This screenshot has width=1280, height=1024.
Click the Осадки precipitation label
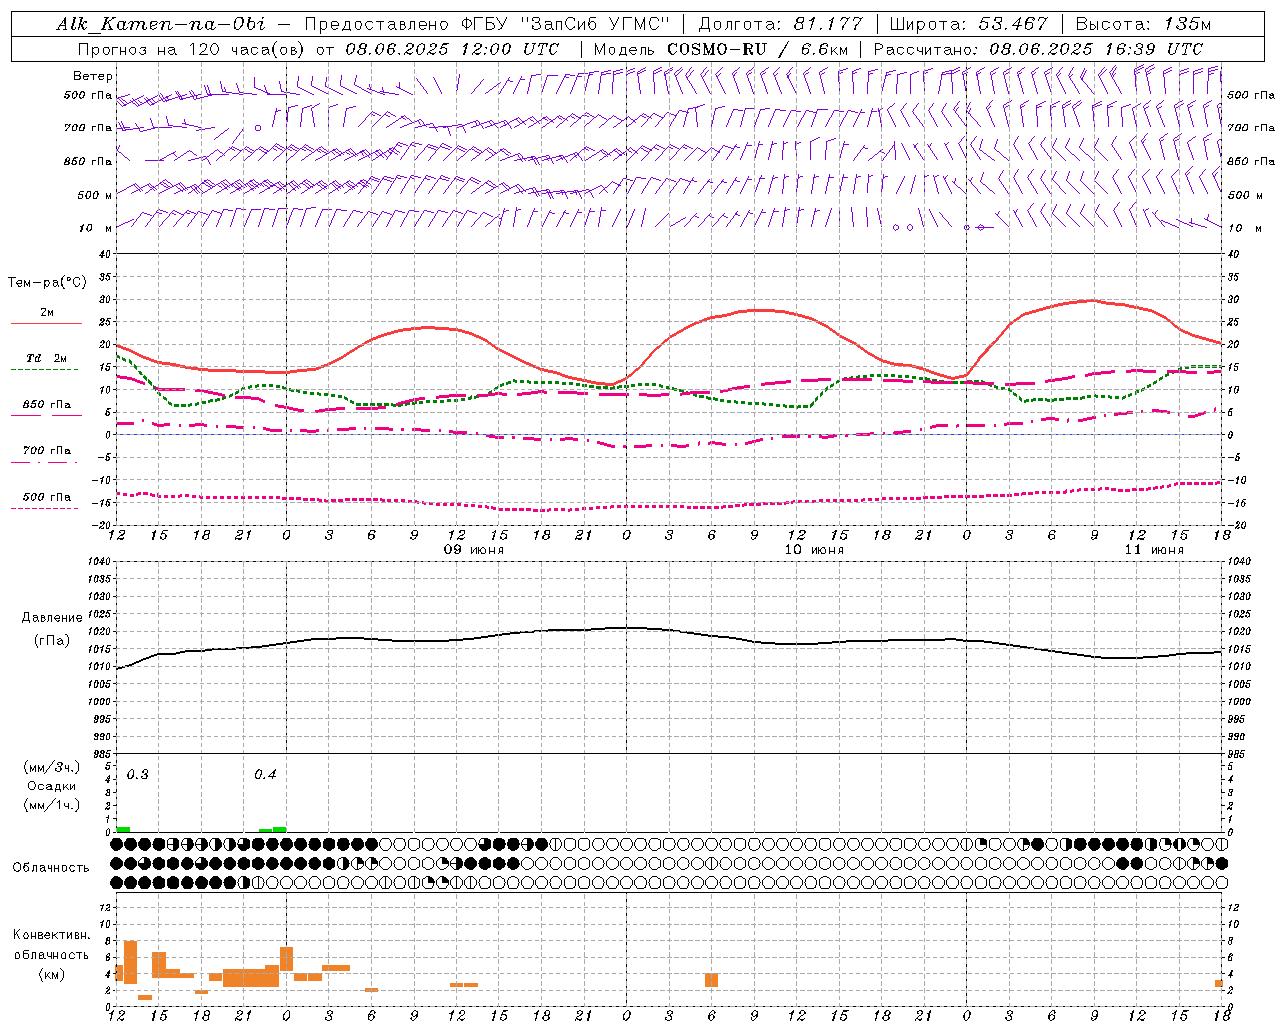point(52,786)
